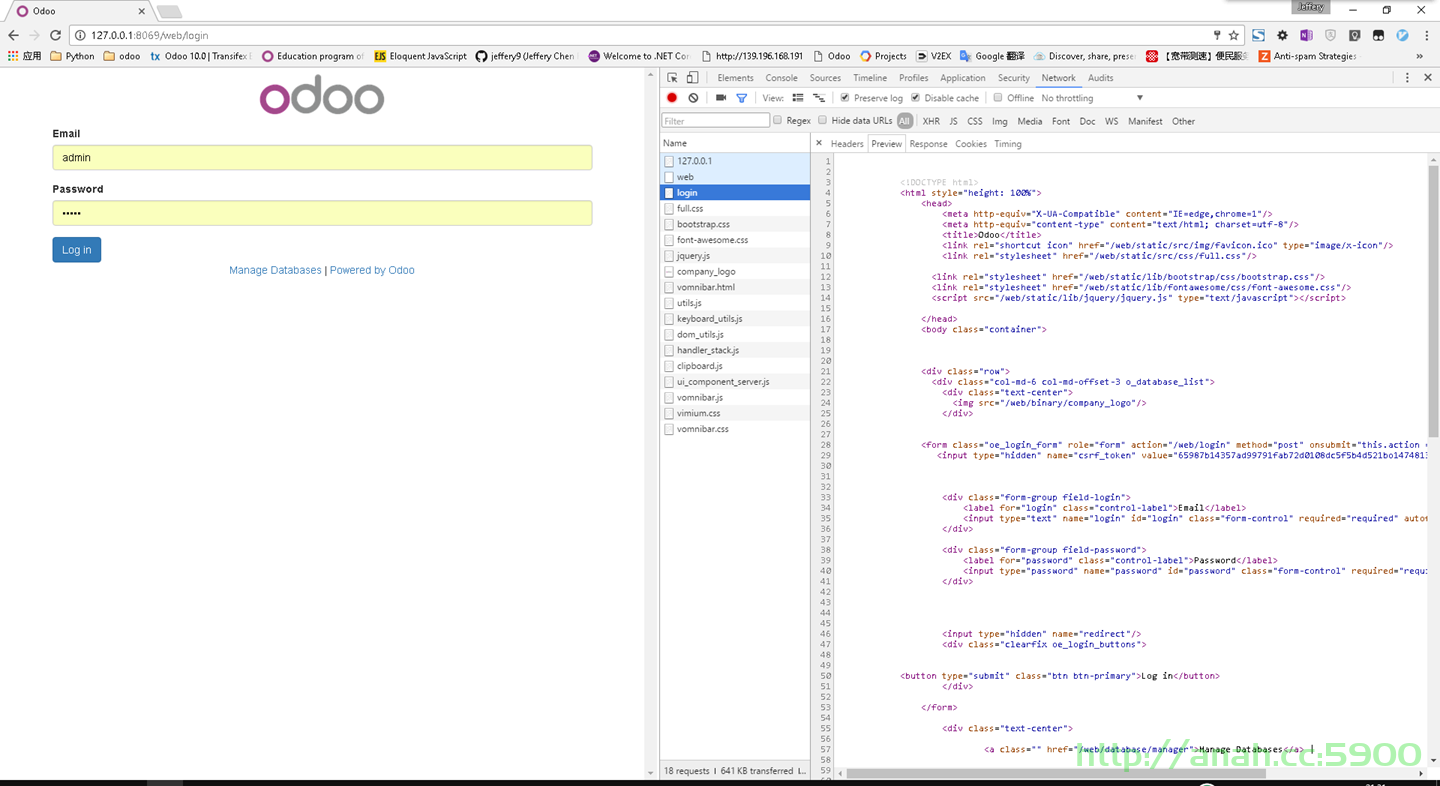Click the saved password key icon
1440x786 pixels.
pos(1217,35)
